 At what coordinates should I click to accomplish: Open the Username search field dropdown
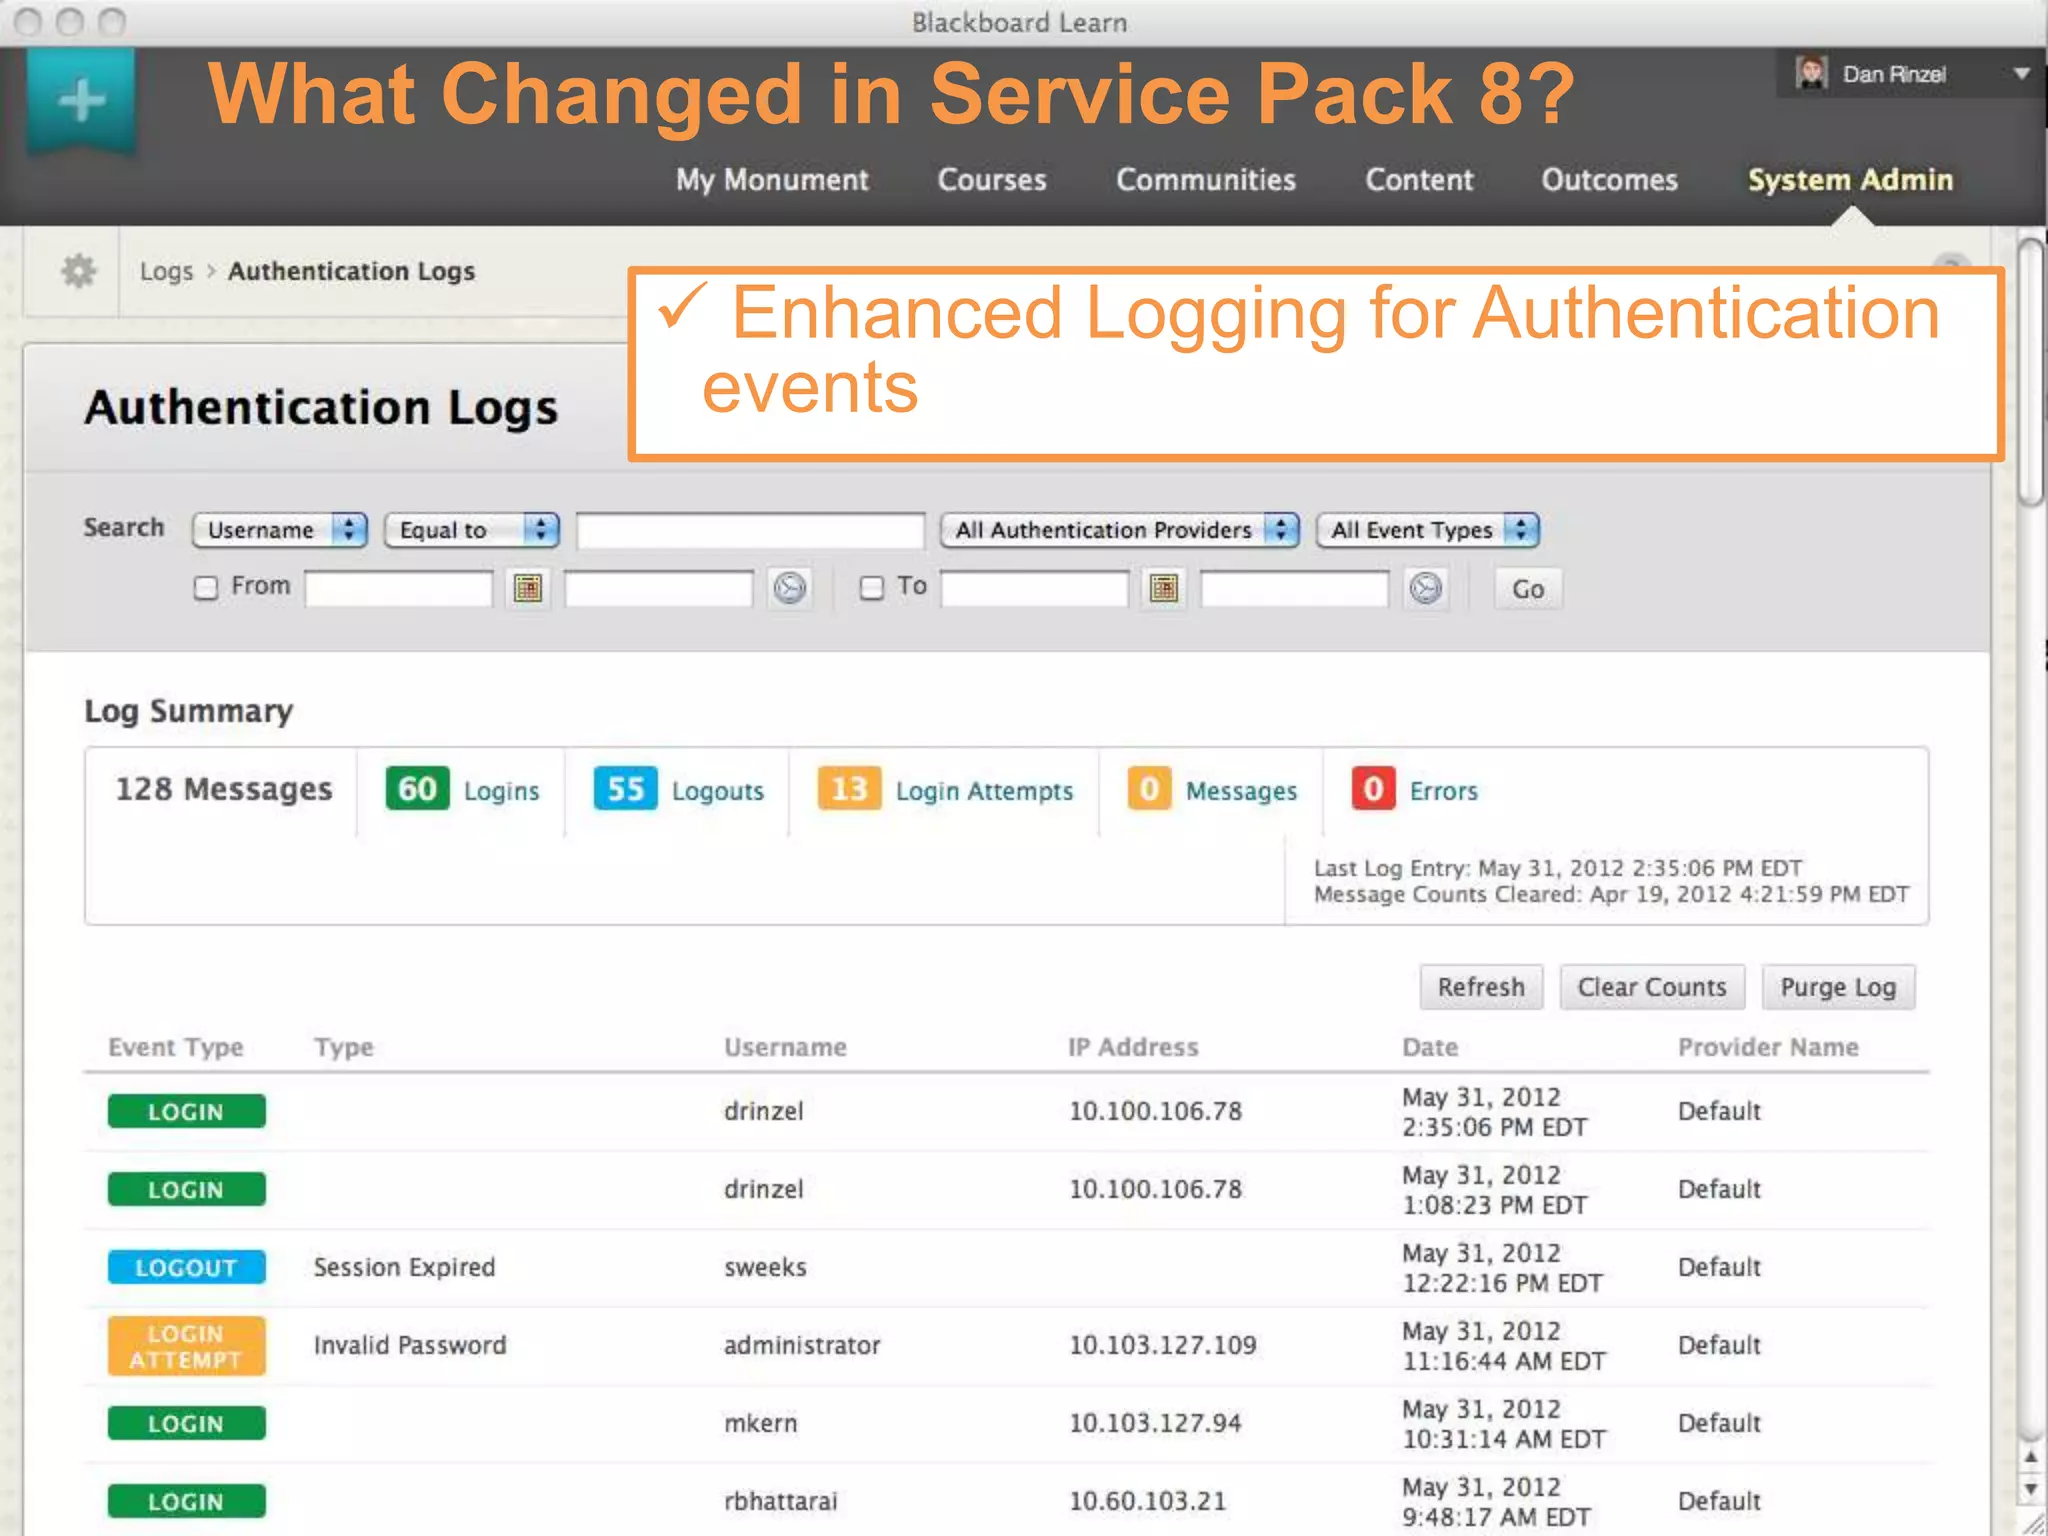click(x=280, y=530)
